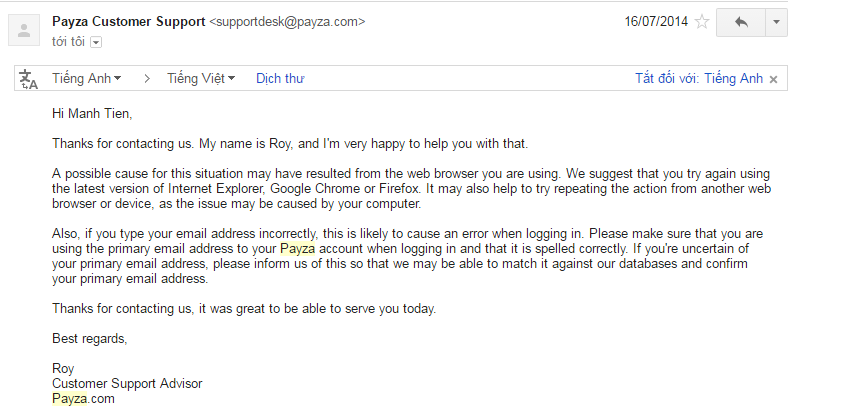Click Payza.com in the email signature
This screenshot has height=416, width=842.
pos(83,398)
